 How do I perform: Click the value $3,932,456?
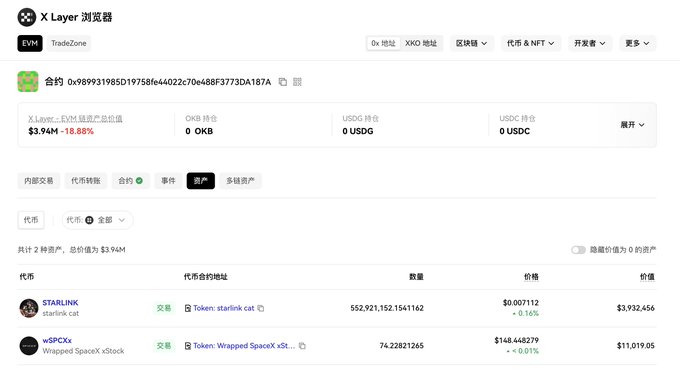coord(636,308)
